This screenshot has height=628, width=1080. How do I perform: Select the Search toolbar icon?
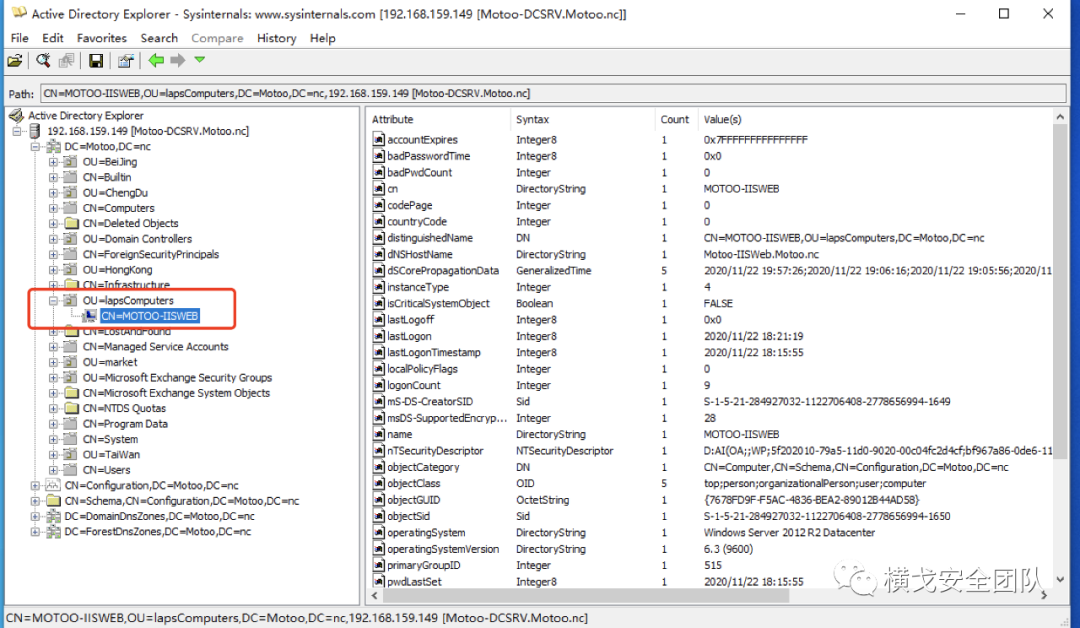tap(43, 60)
